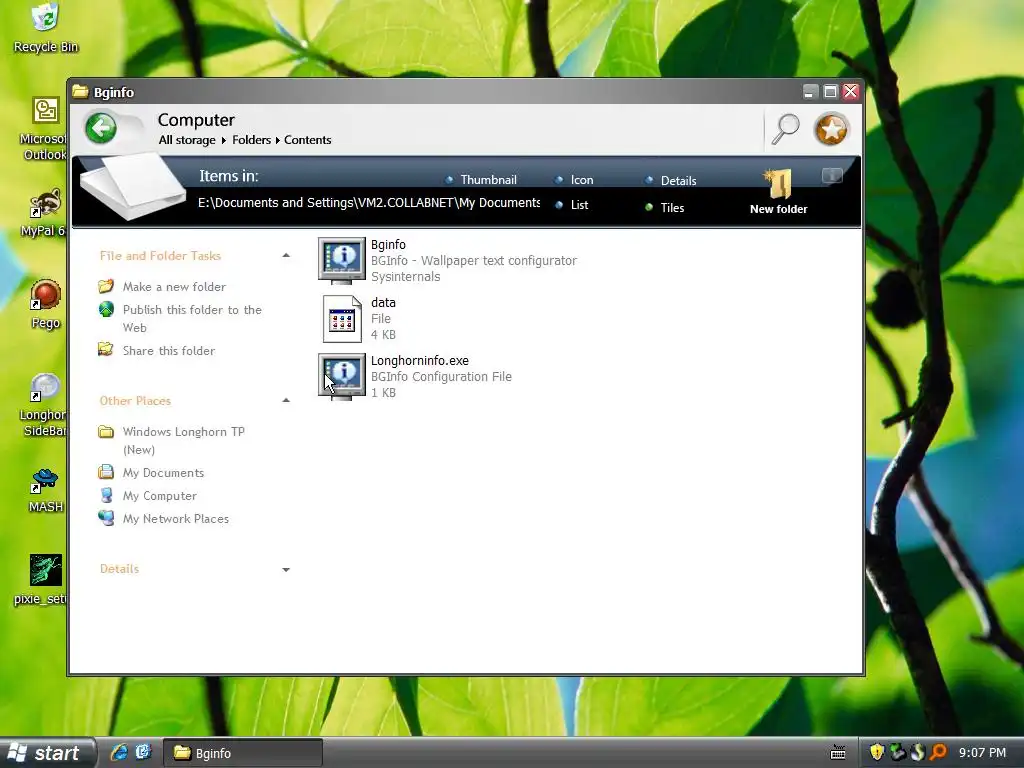Click the Publish to Web globe icon
Image resolution: width=1024 pixels, height=768 pixels.
[x=106, y=310]
